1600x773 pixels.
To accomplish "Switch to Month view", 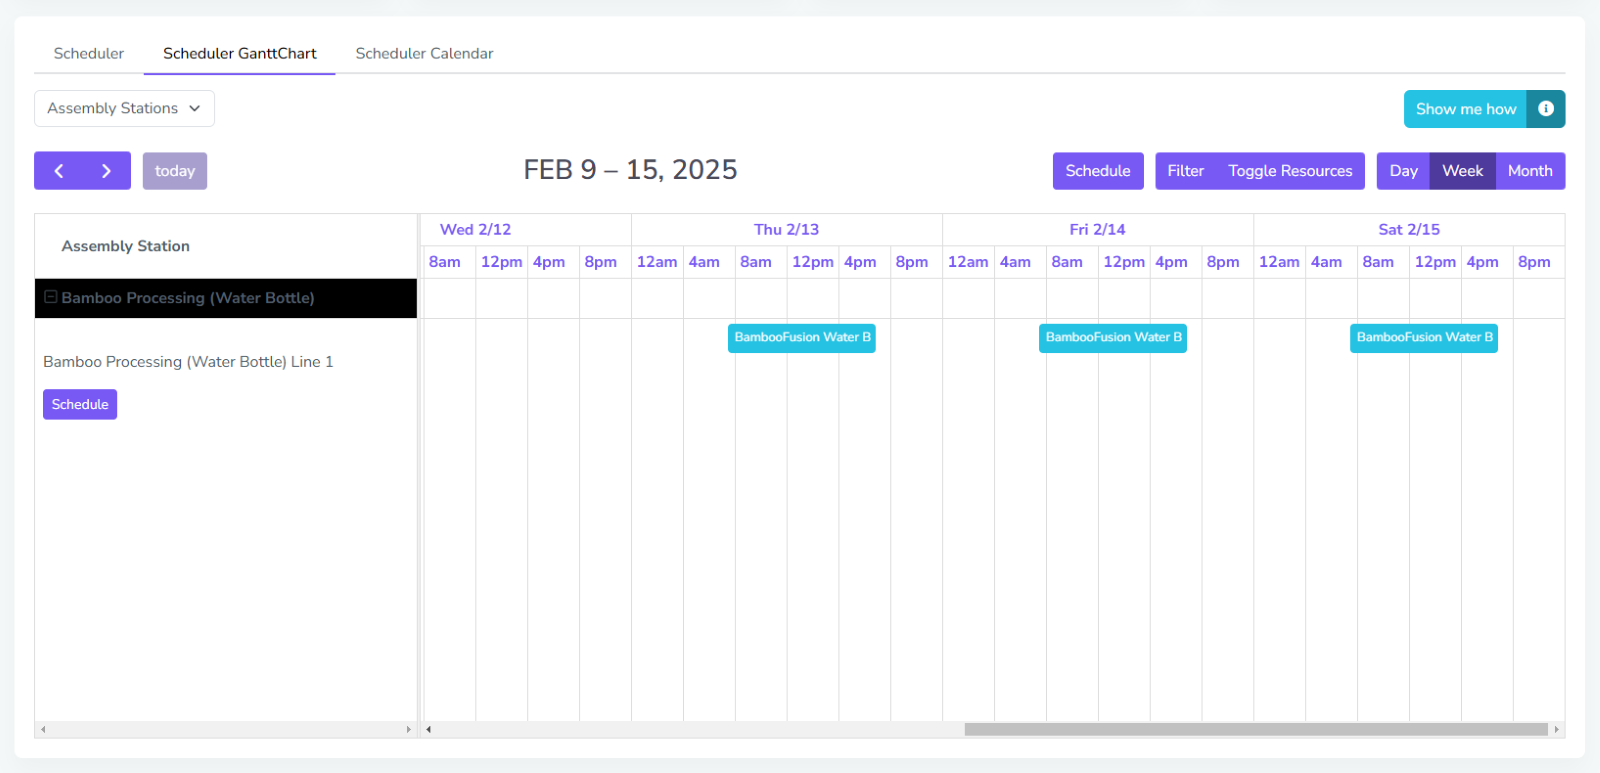I will pos(1530,171).
